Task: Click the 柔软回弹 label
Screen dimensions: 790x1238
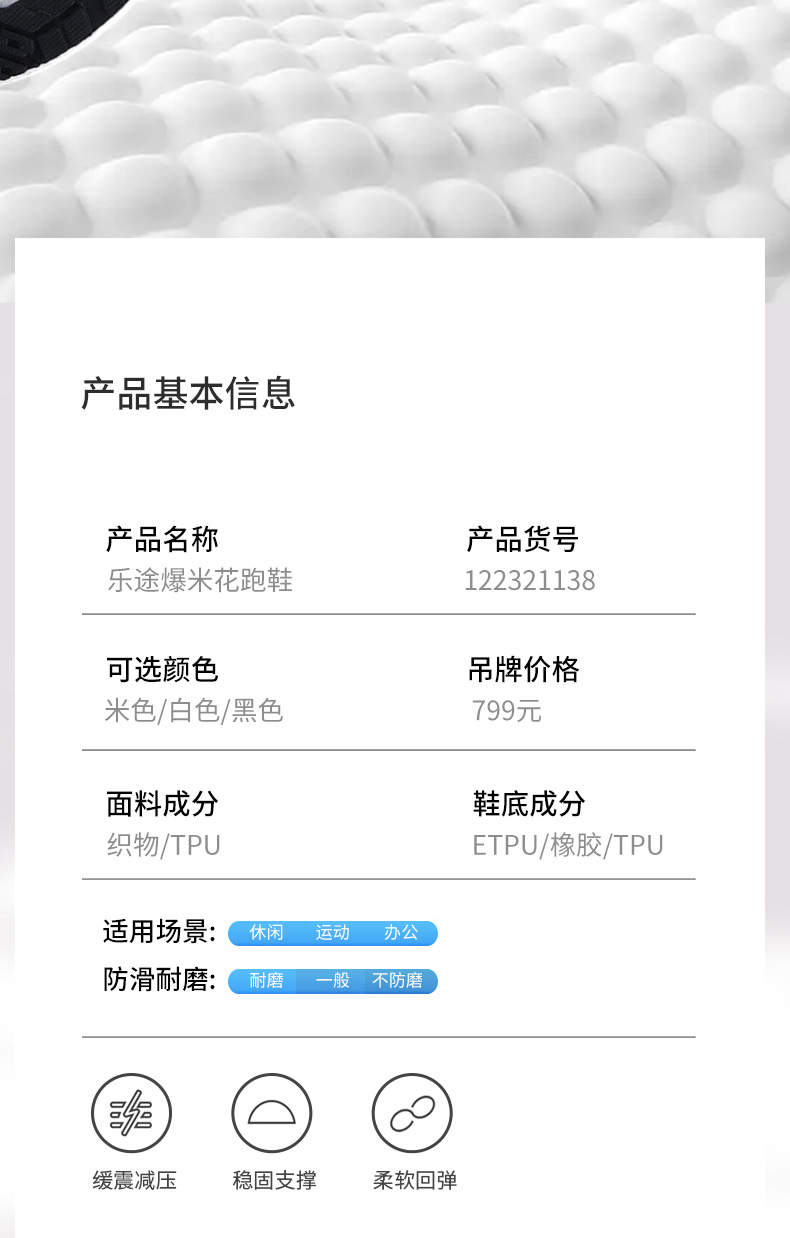Action: coord(415,1181)
